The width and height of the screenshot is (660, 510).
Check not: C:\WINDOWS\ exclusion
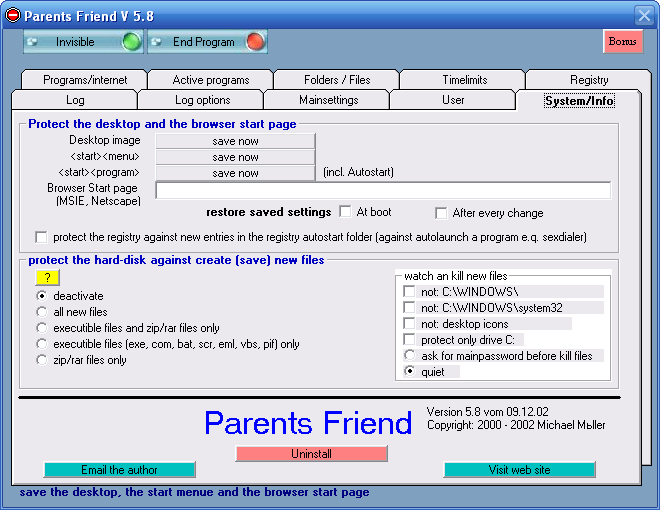(409, 291)
